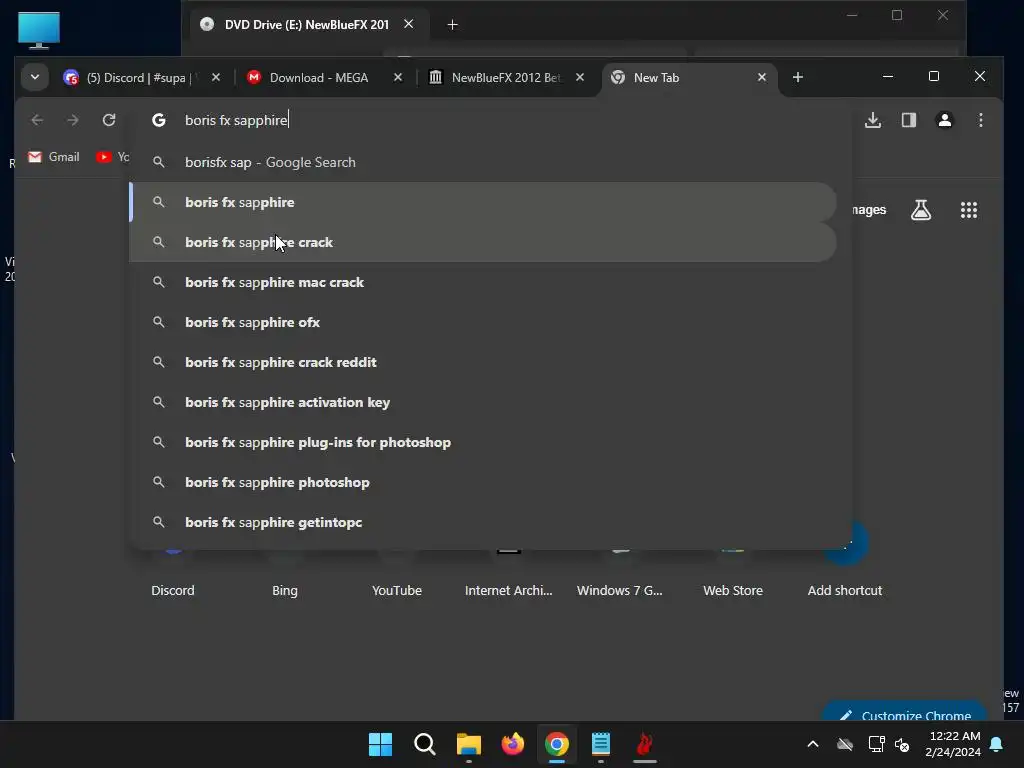
Task: Open the Gmail bookmark
Action: tap(54, 157)
